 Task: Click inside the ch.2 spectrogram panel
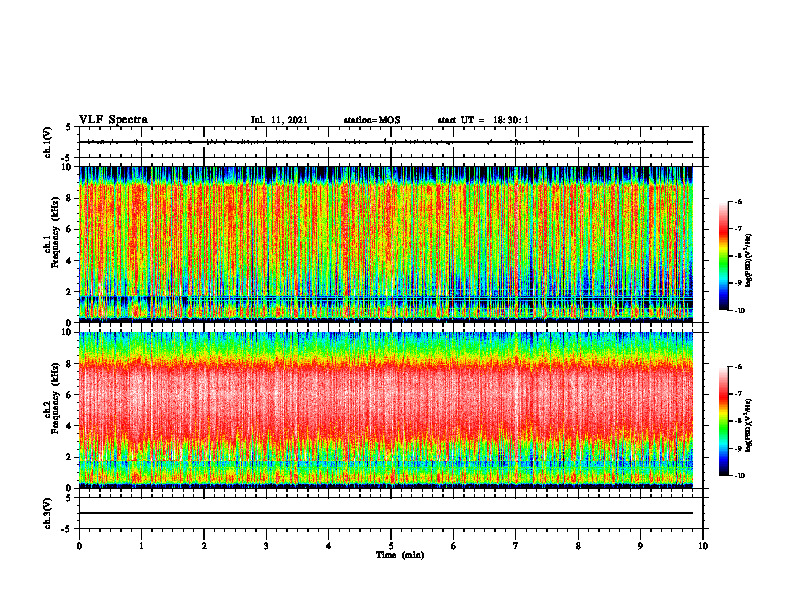tap(386, 410)
